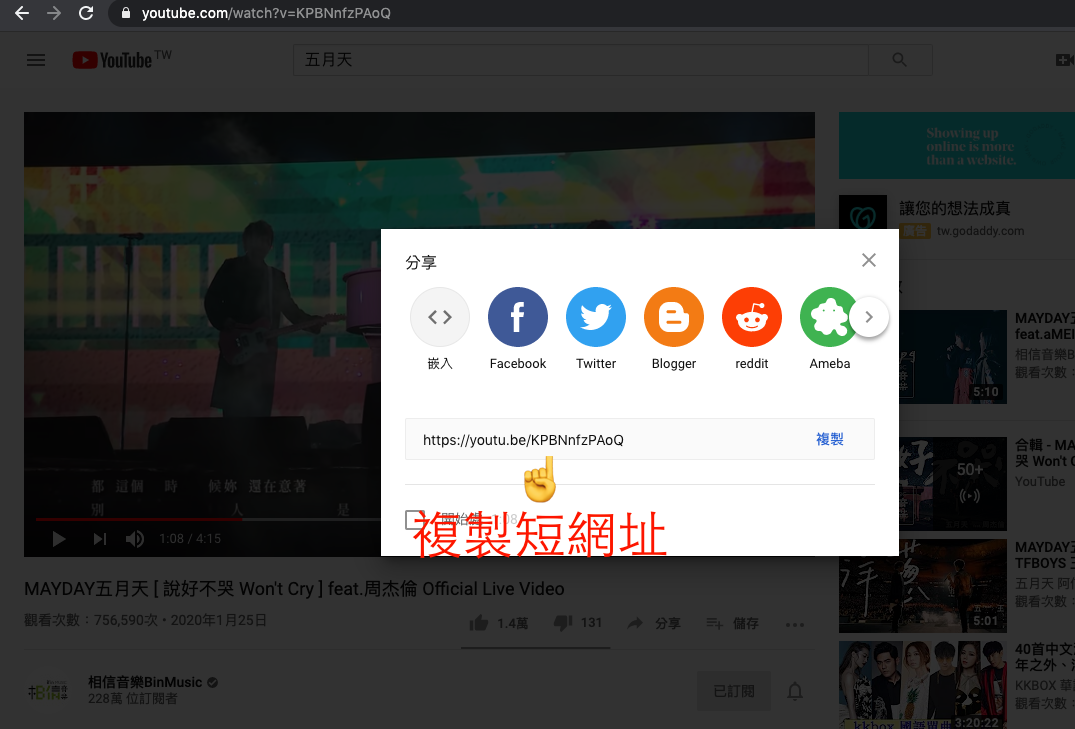Close the share (分享) dialog

pyautogui.click(x=869, y=260)
